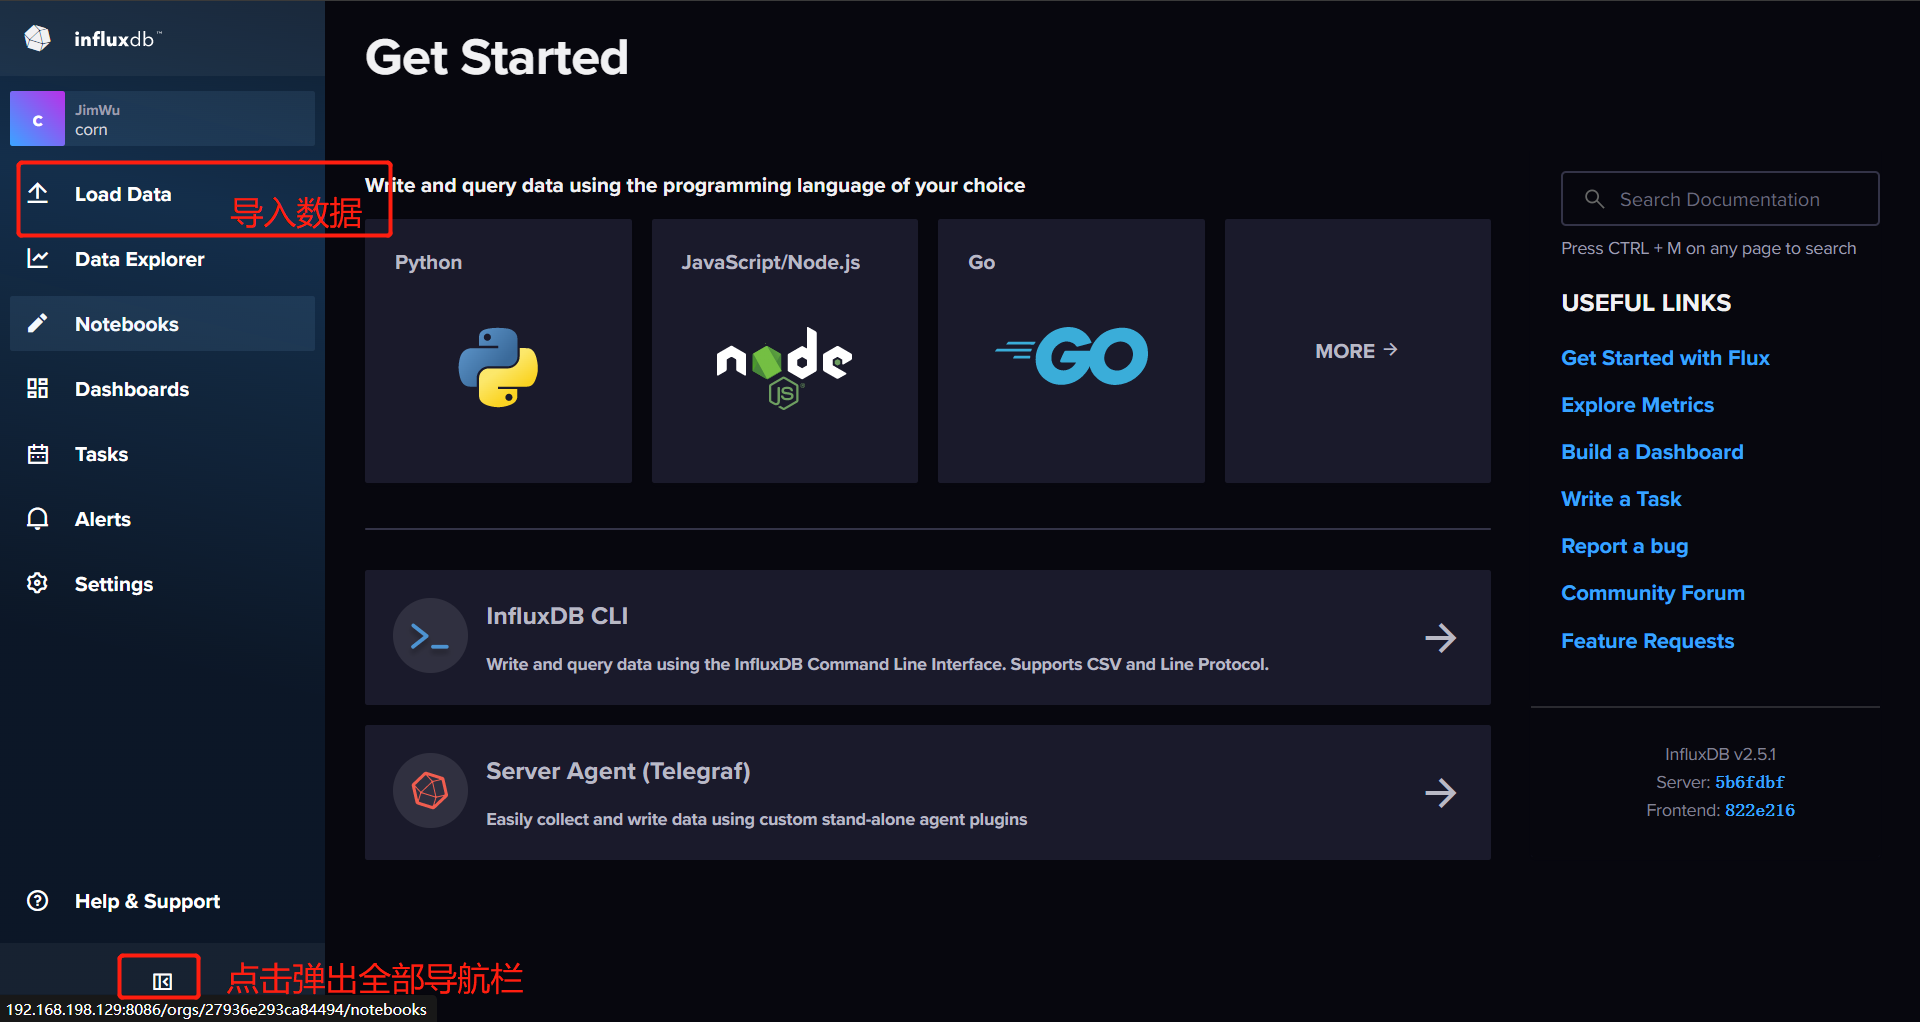
Task: Click the InfluxDB logo icon
Action: pos(38,38)
